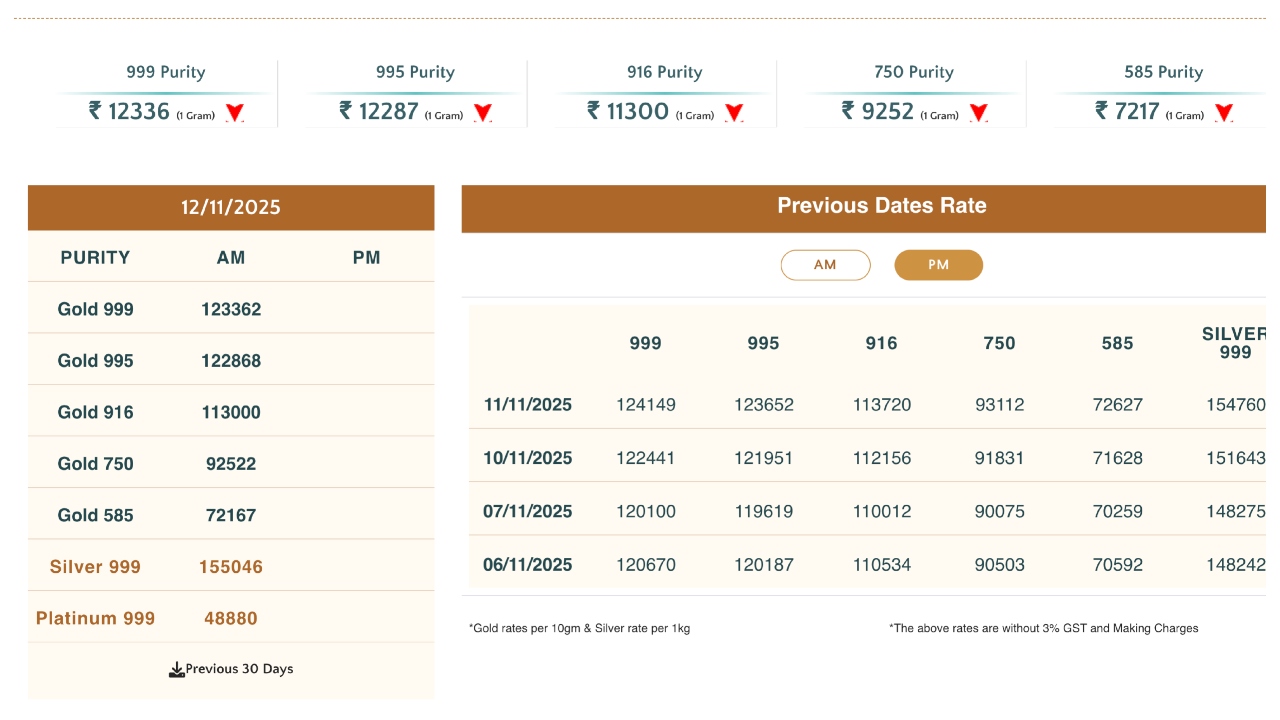Click the download icon for Previous 30 Days
1280x720 pixels.
coord(177,670)
